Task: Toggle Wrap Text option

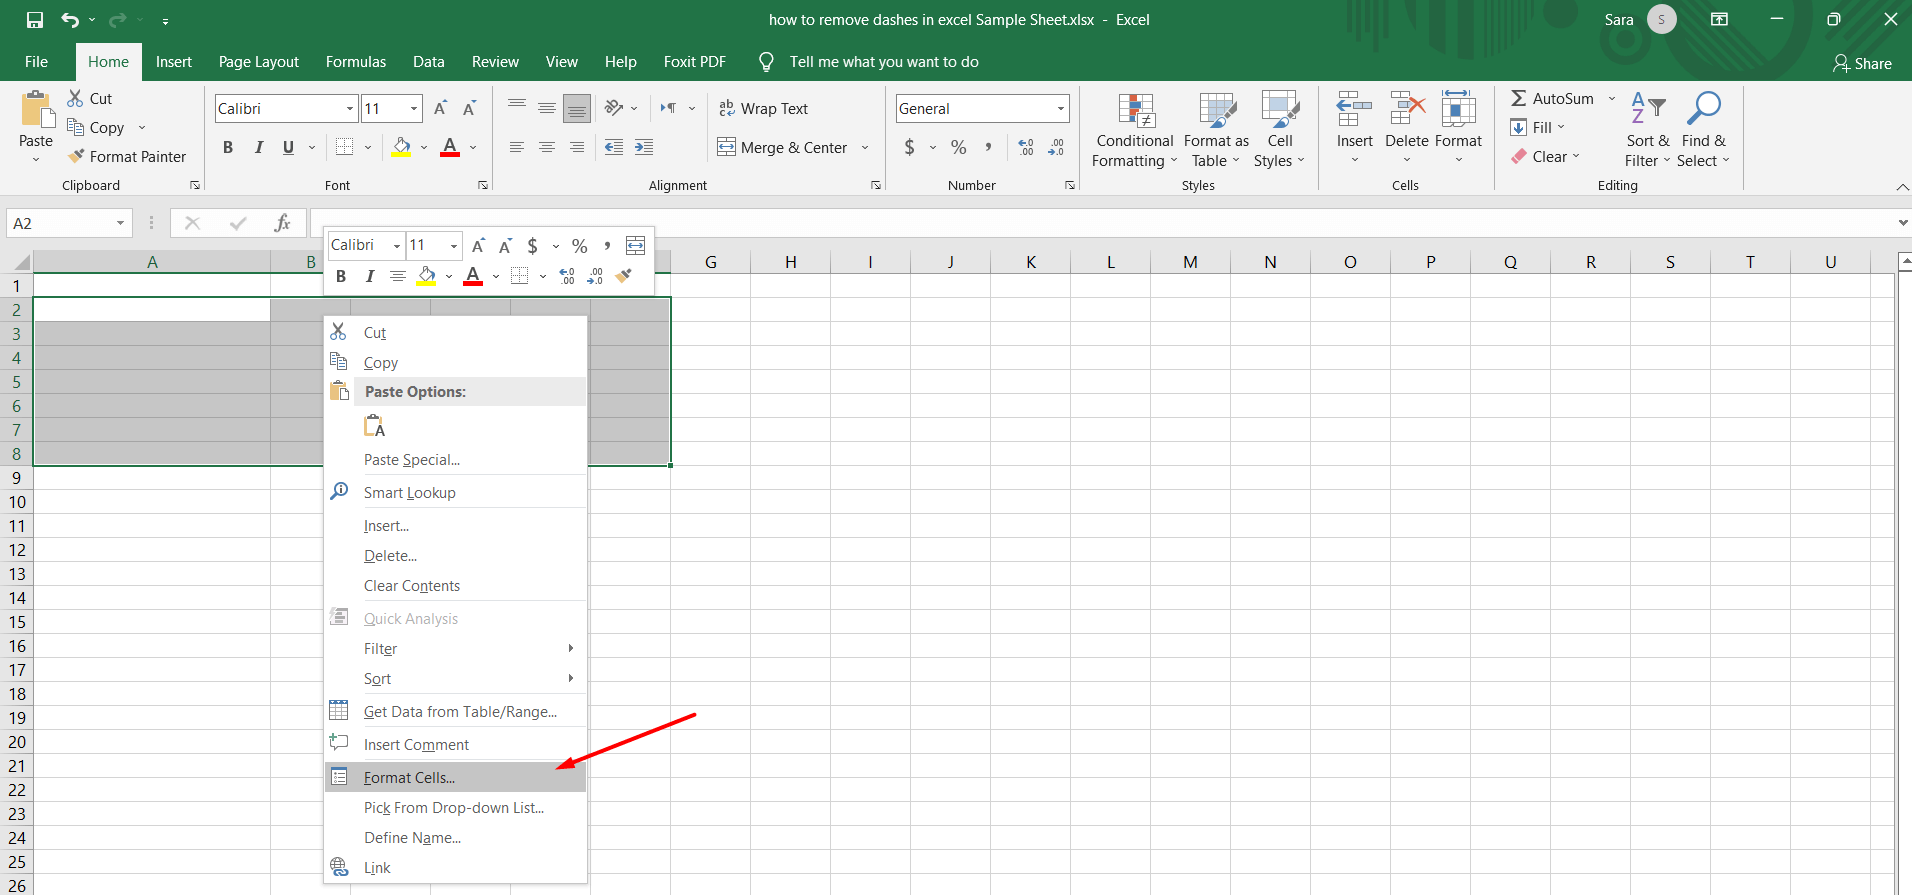Action: tap(763, 108)
